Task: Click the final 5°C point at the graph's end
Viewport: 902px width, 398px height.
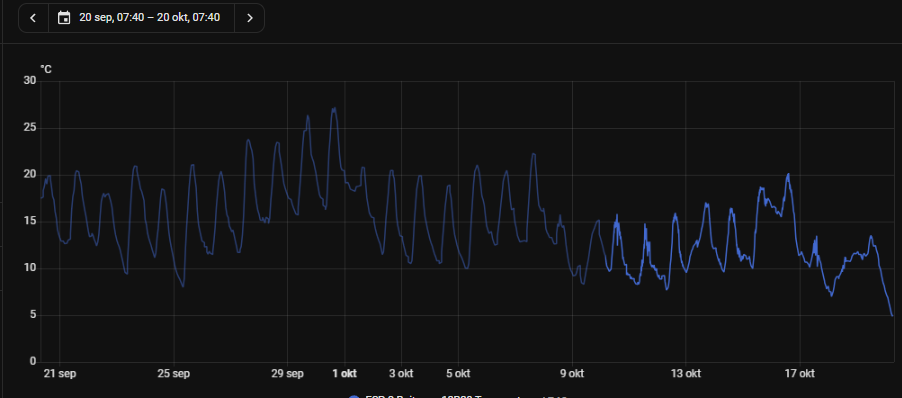Action: click(892, 315)
